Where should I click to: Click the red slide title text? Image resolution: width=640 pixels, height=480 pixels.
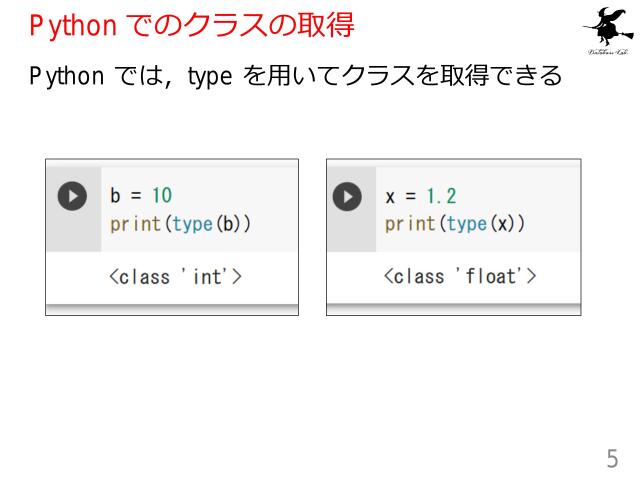tap(191, 25)
